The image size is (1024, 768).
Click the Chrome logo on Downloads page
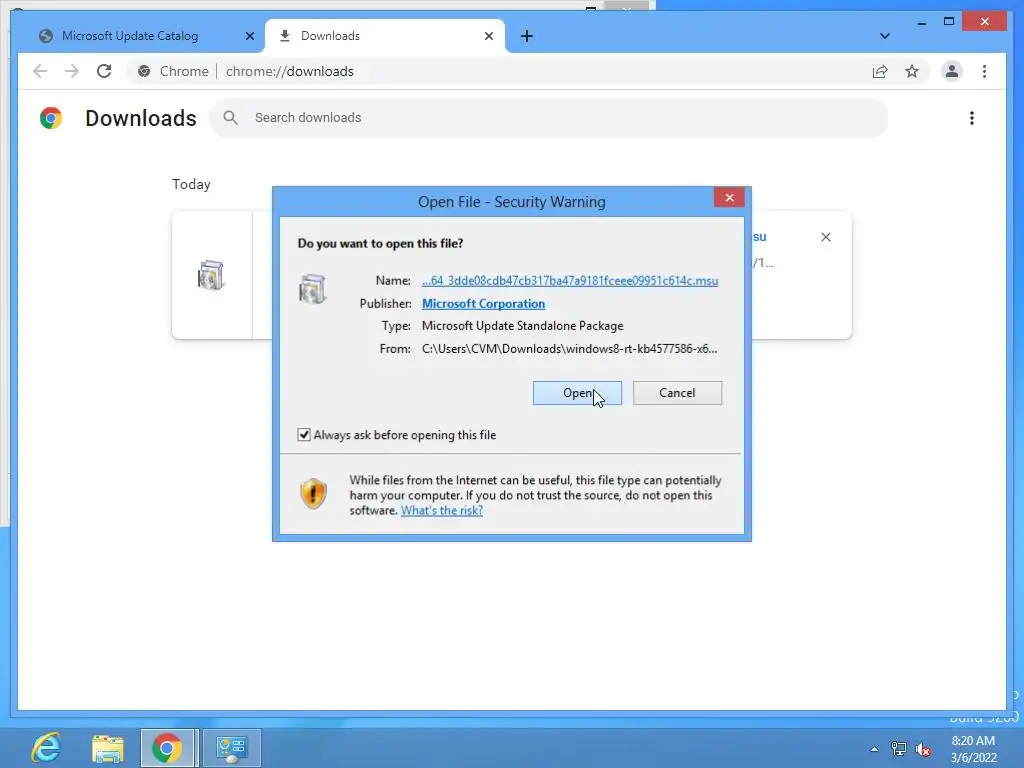tap(51, 118)
